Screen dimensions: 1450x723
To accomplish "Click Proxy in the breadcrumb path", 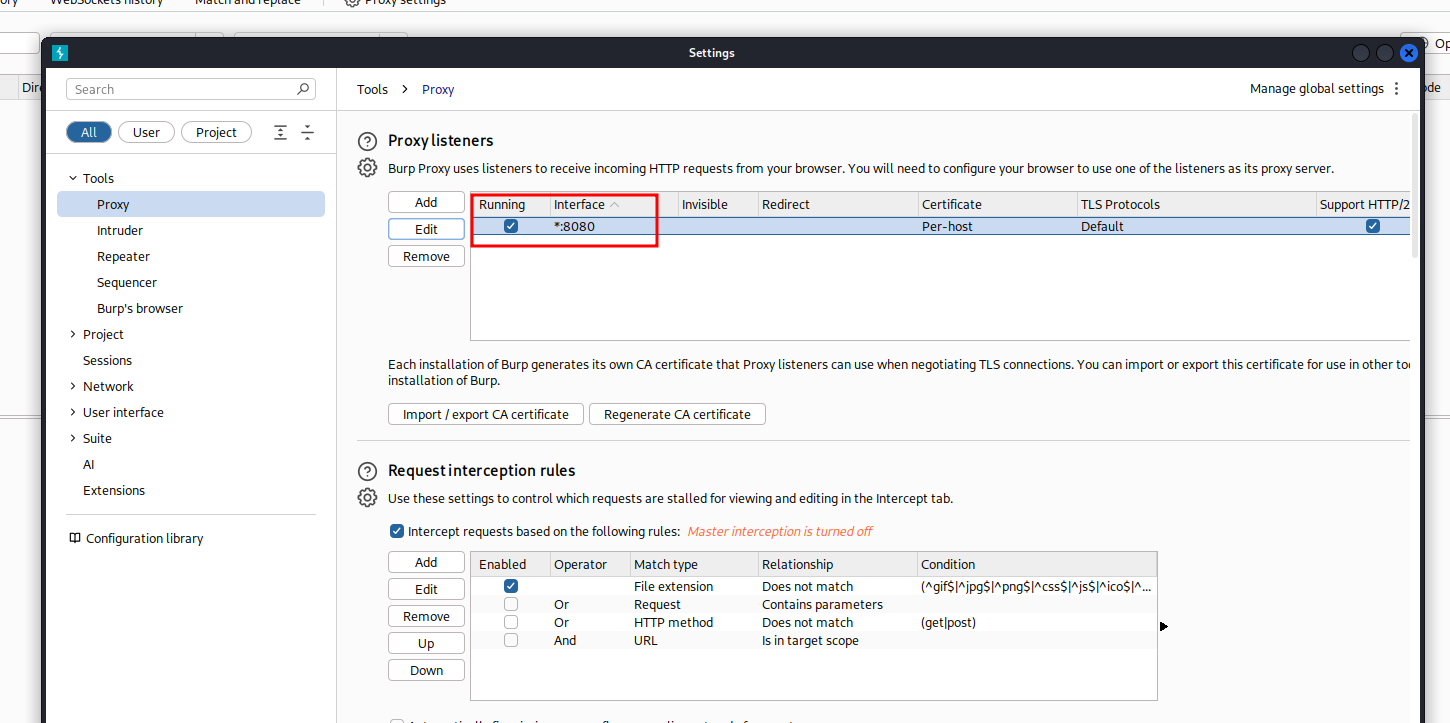I will 438,89.
